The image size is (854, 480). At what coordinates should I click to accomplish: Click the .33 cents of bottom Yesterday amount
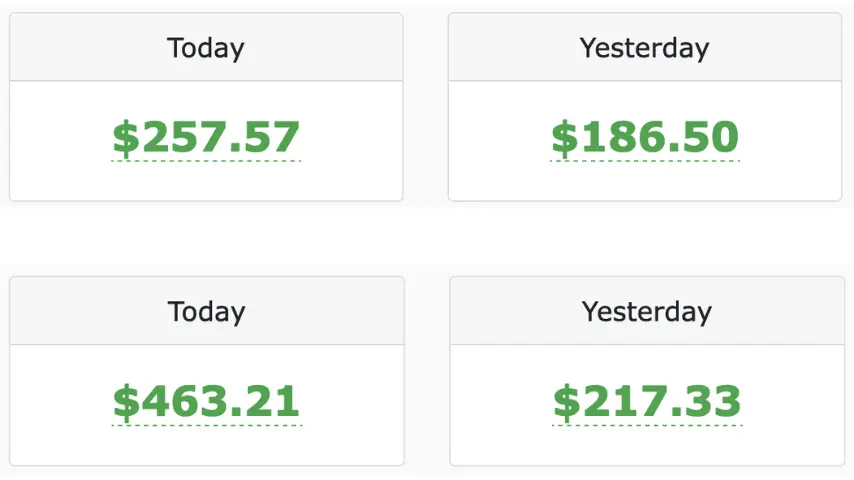coord(711,401)
